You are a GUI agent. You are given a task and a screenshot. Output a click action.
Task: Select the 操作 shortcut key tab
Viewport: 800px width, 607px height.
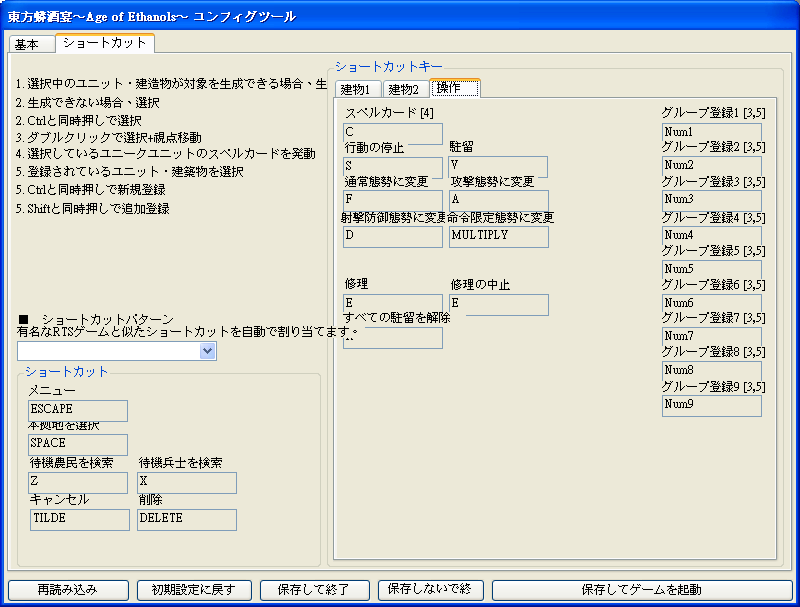(454, 88)
